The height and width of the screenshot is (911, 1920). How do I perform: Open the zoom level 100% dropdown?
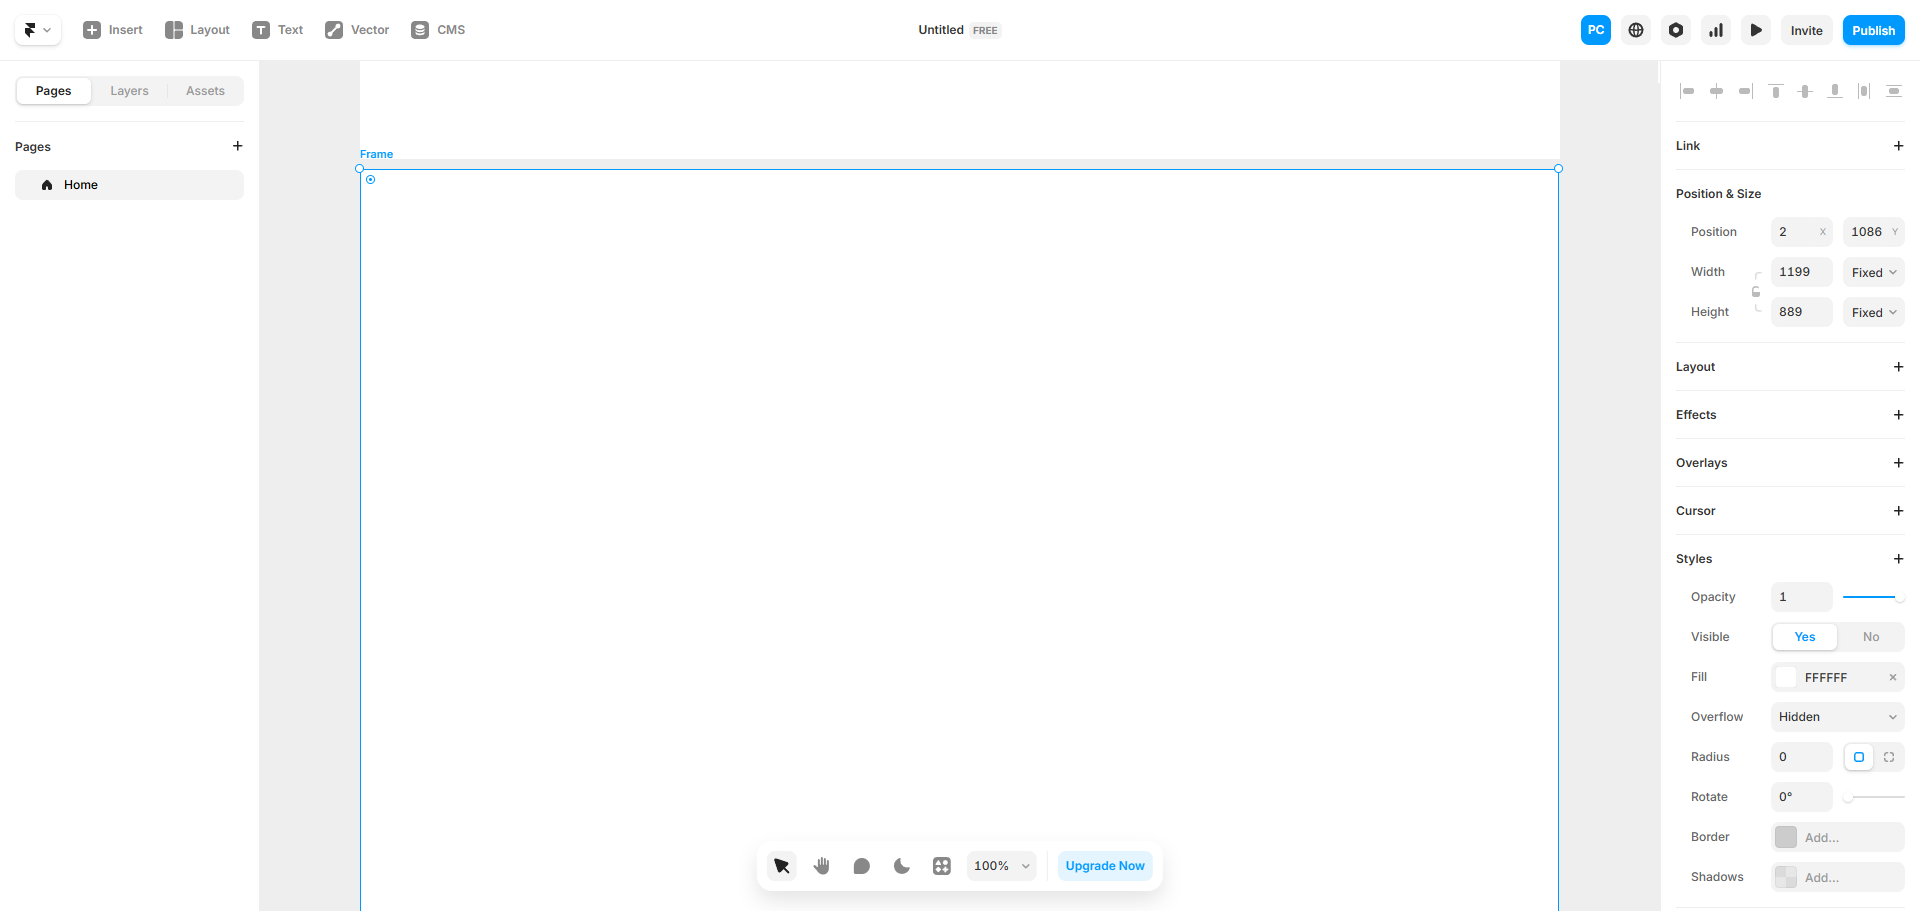[1000, 866]
